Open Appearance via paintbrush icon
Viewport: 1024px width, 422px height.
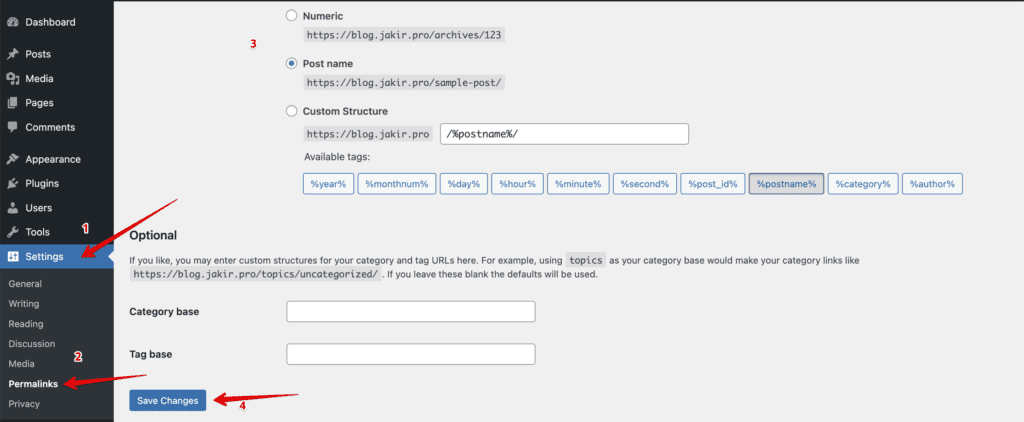[x=12, y=159]
